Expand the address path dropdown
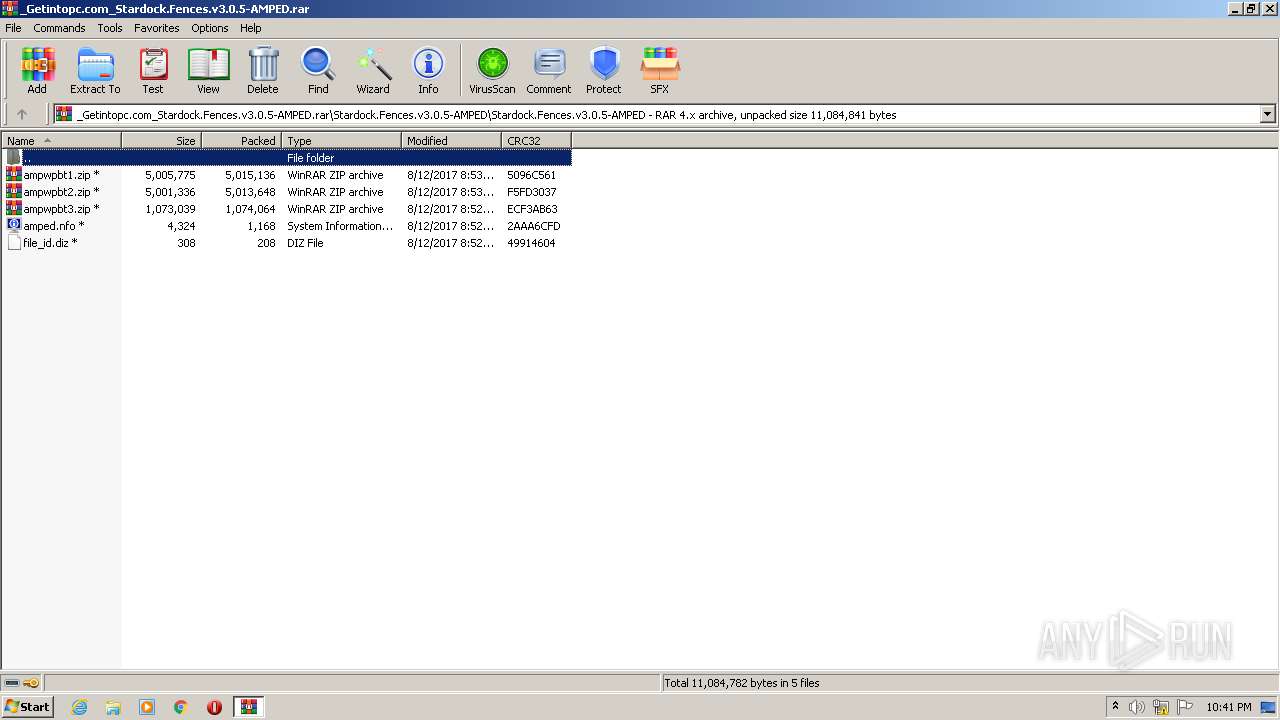Viewport: 1280px width, 720px height. point(1267,114)
